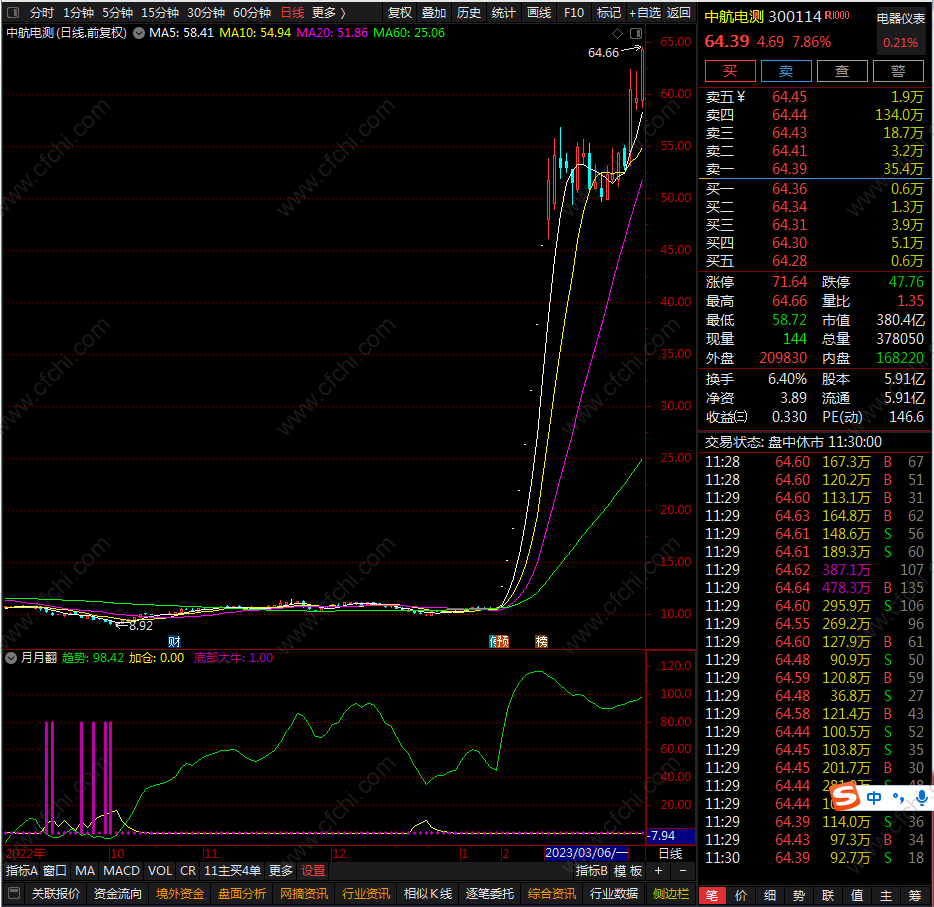Select the 细 detail tab
The width and height of the screenshot is (934, 907).
tap(770, 895)
